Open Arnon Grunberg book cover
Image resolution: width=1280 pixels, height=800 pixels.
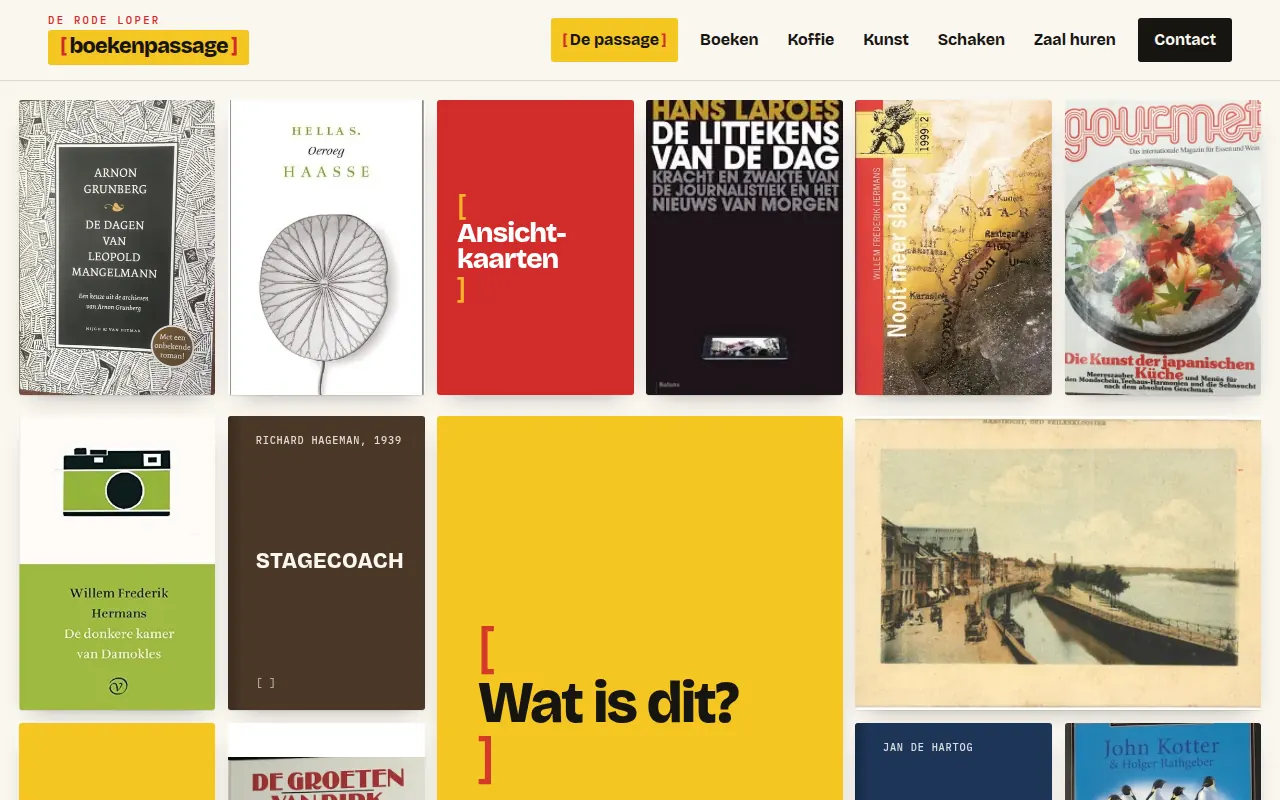coord(117,247)
